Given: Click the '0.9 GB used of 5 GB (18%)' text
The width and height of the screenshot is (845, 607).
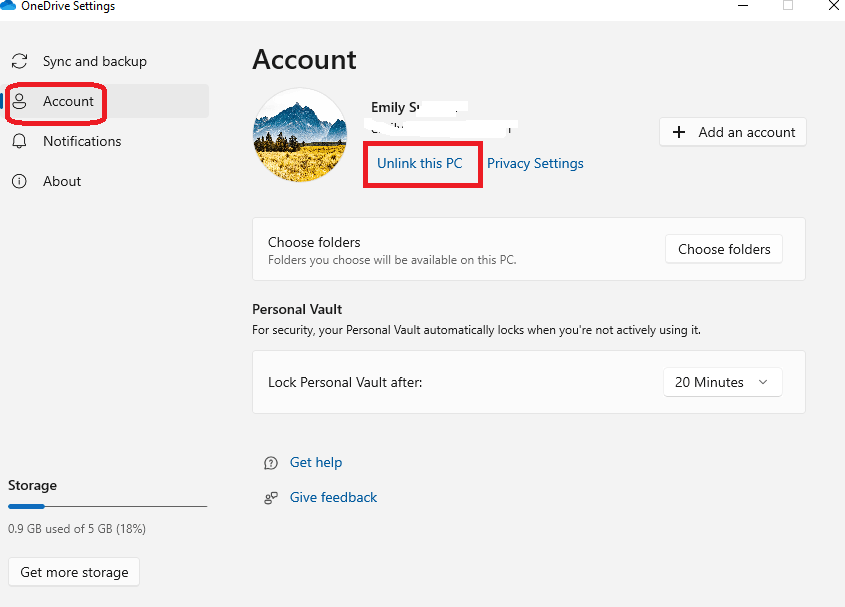Looking at the screenshot, I should pyautogui.click(x=77, y=529).
